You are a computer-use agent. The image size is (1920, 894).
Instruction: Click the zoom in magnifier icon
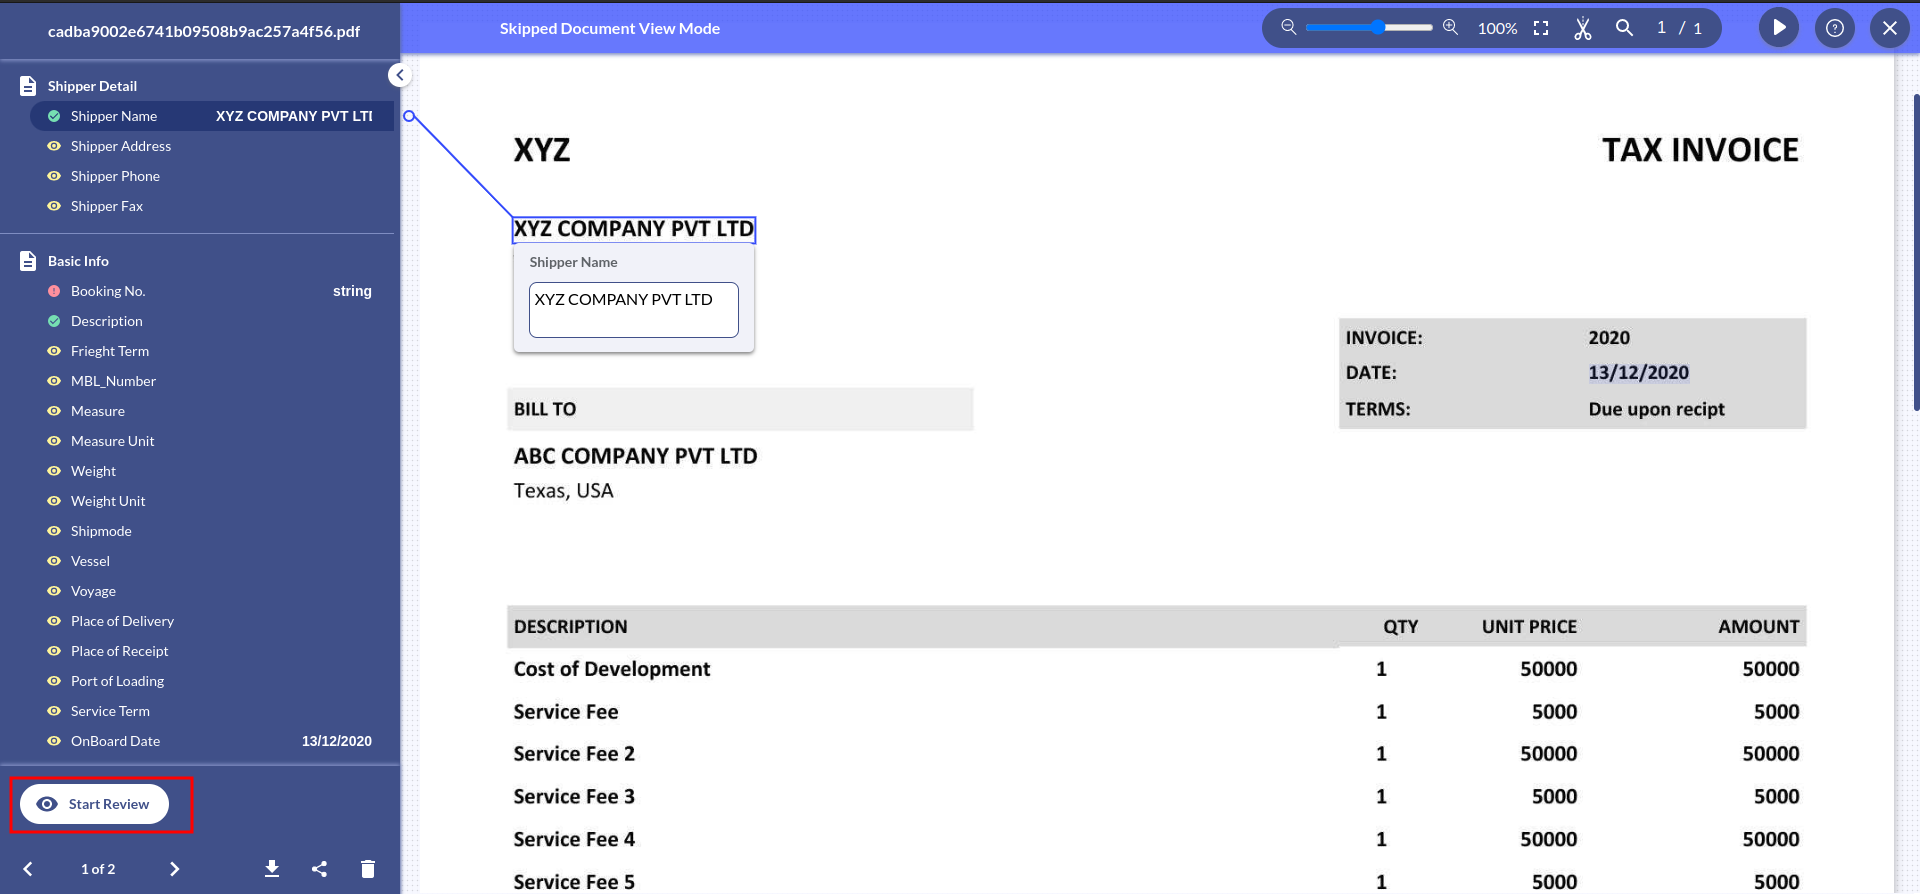(1450, 28)
